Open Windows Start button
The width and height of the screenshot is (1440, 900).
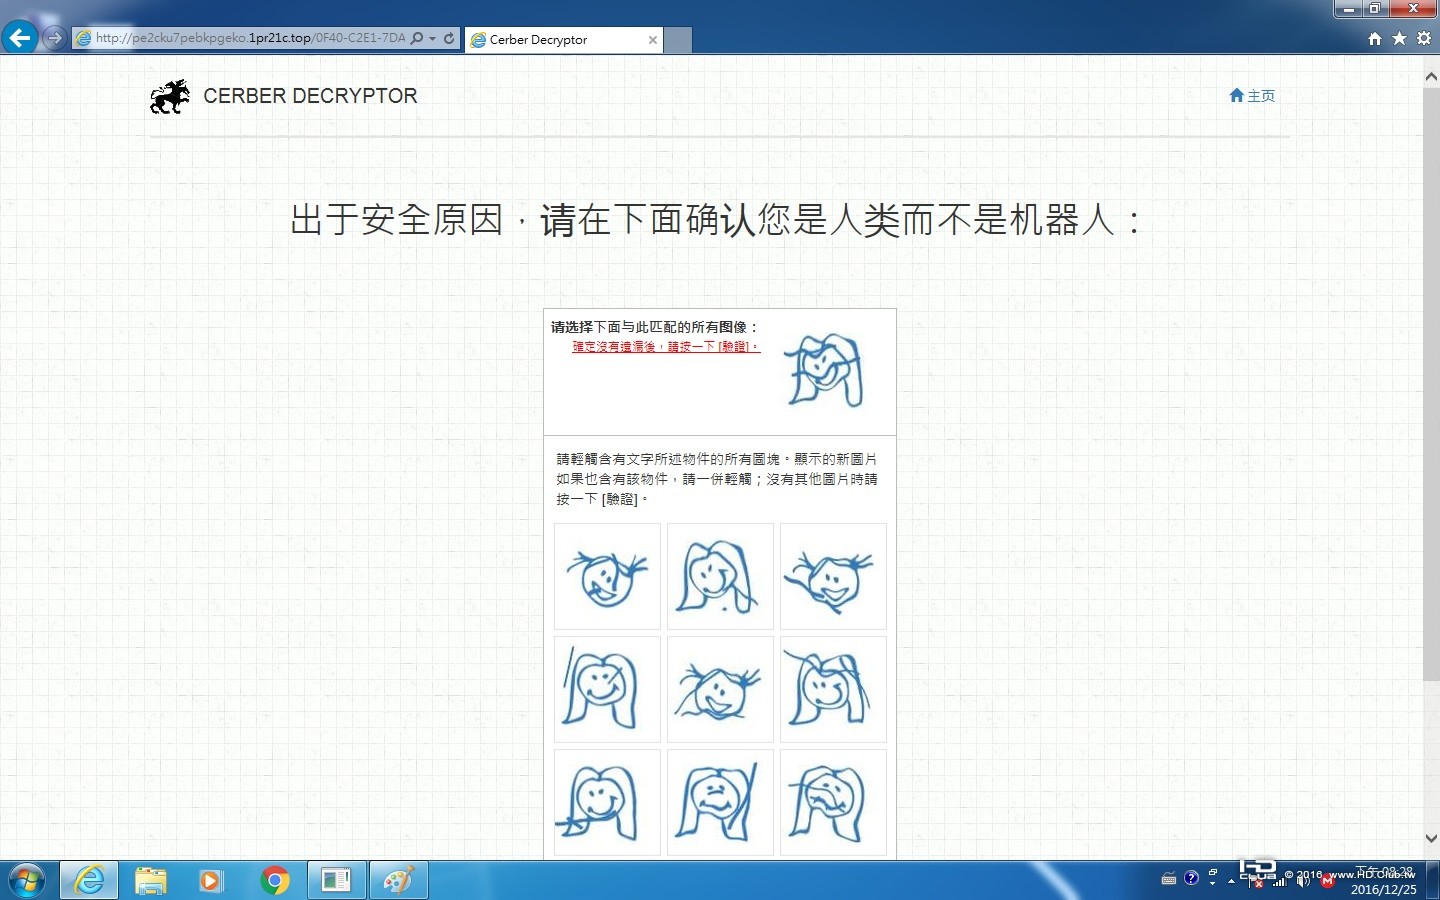(x=27, y=881)
